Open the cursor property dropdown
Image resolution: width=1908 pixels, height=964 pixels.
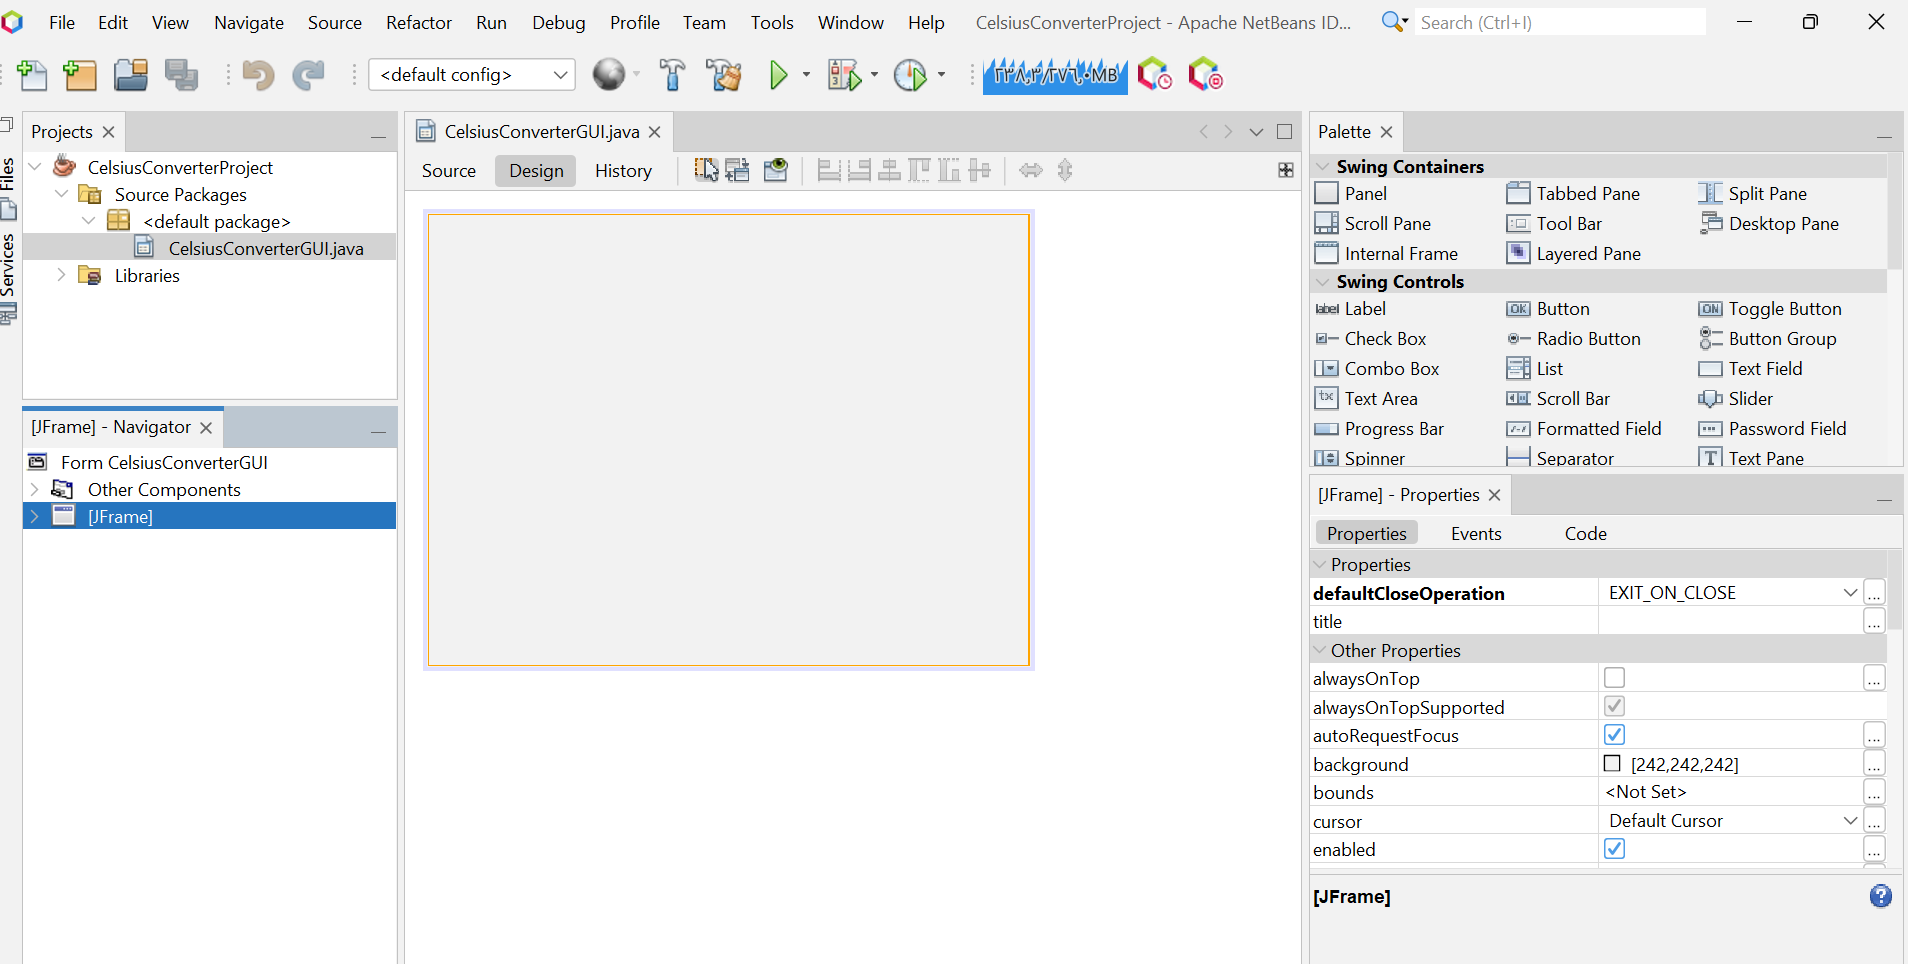pyautogui.click(x=1850, y=821)
